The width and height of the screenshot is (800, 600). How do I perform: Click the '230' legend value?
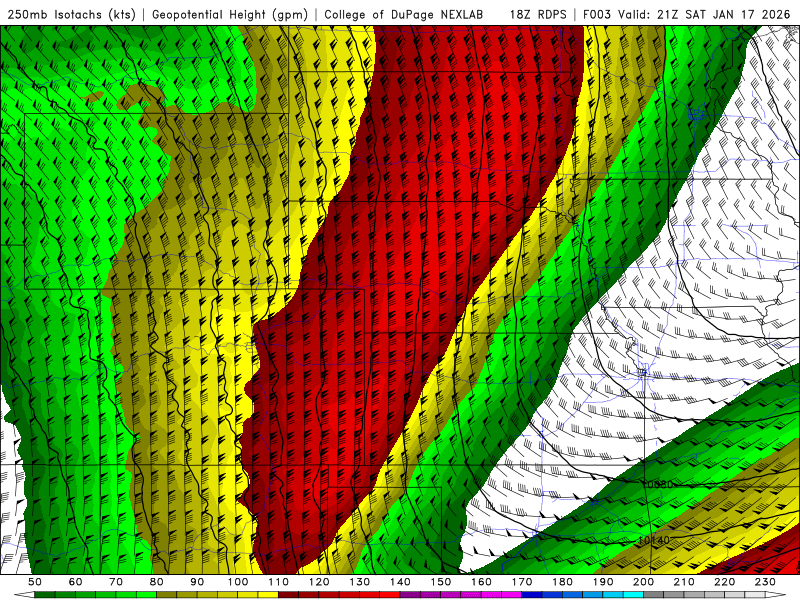click(765, 582)
